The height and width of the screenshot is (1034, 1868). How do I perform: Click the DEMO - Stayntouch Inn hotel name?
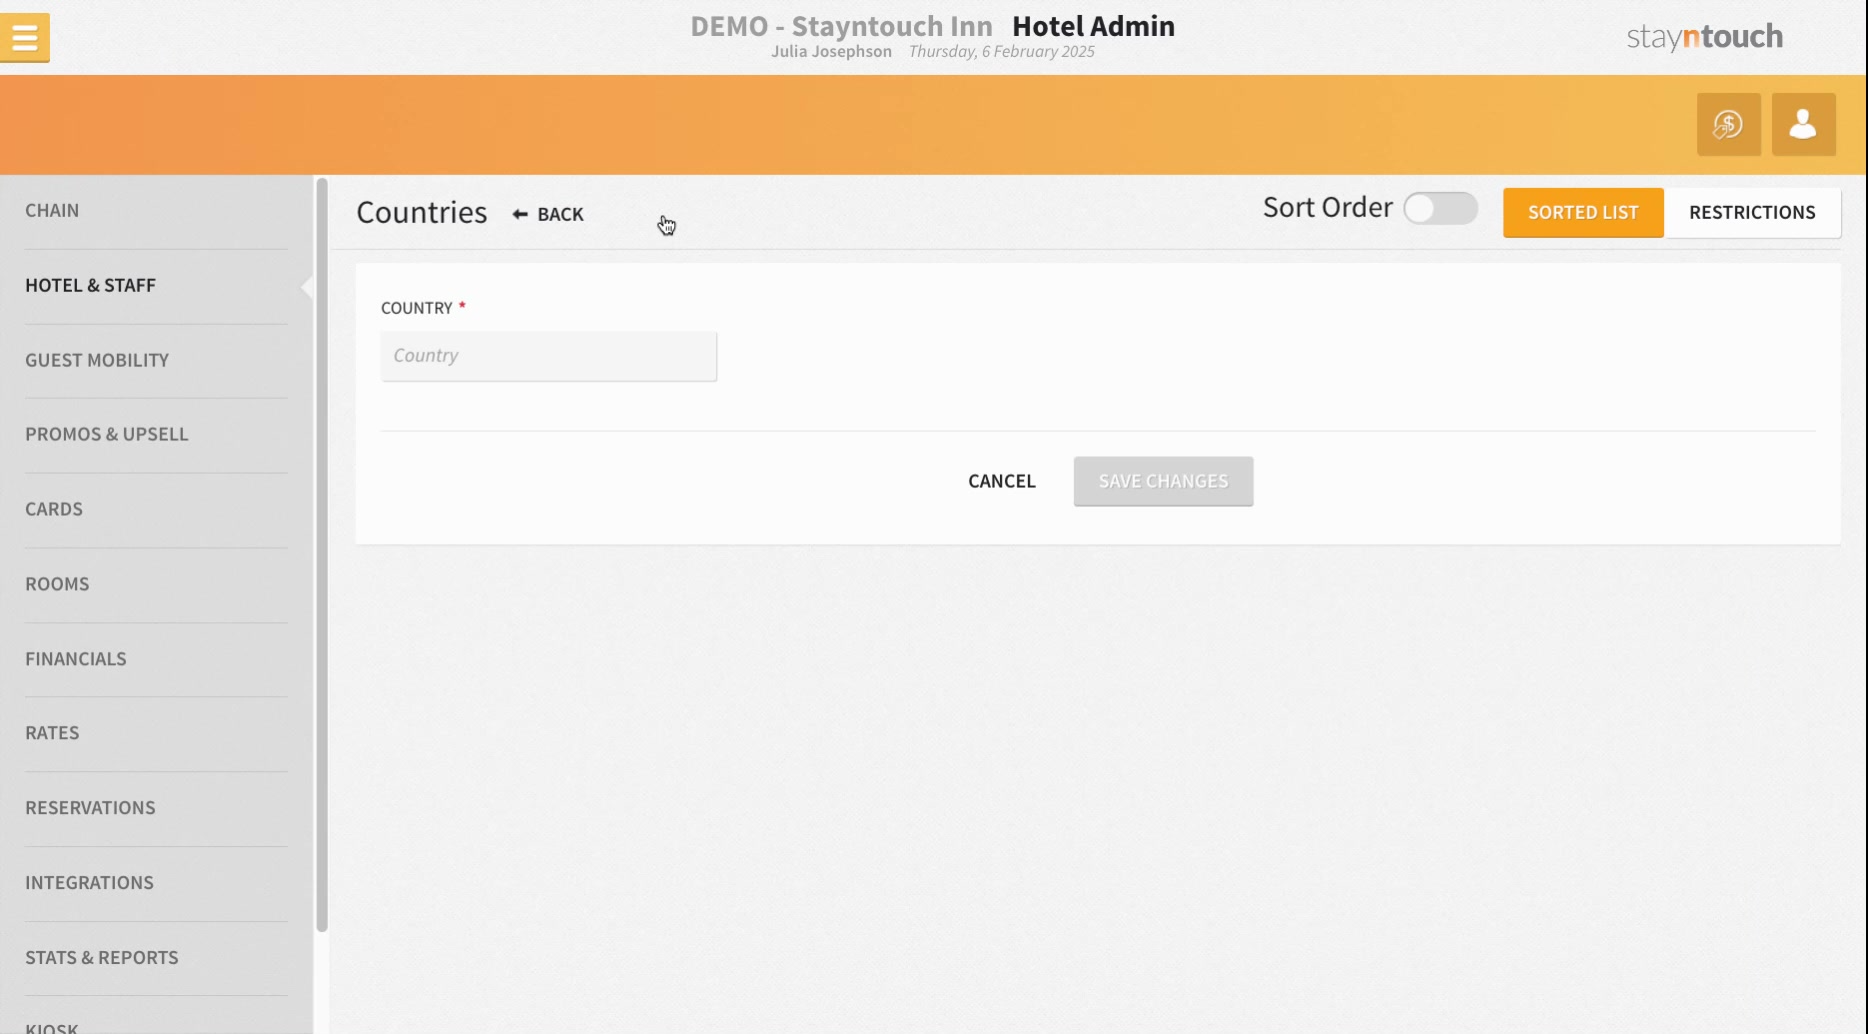pyautogui.click(x=841, y=26)
